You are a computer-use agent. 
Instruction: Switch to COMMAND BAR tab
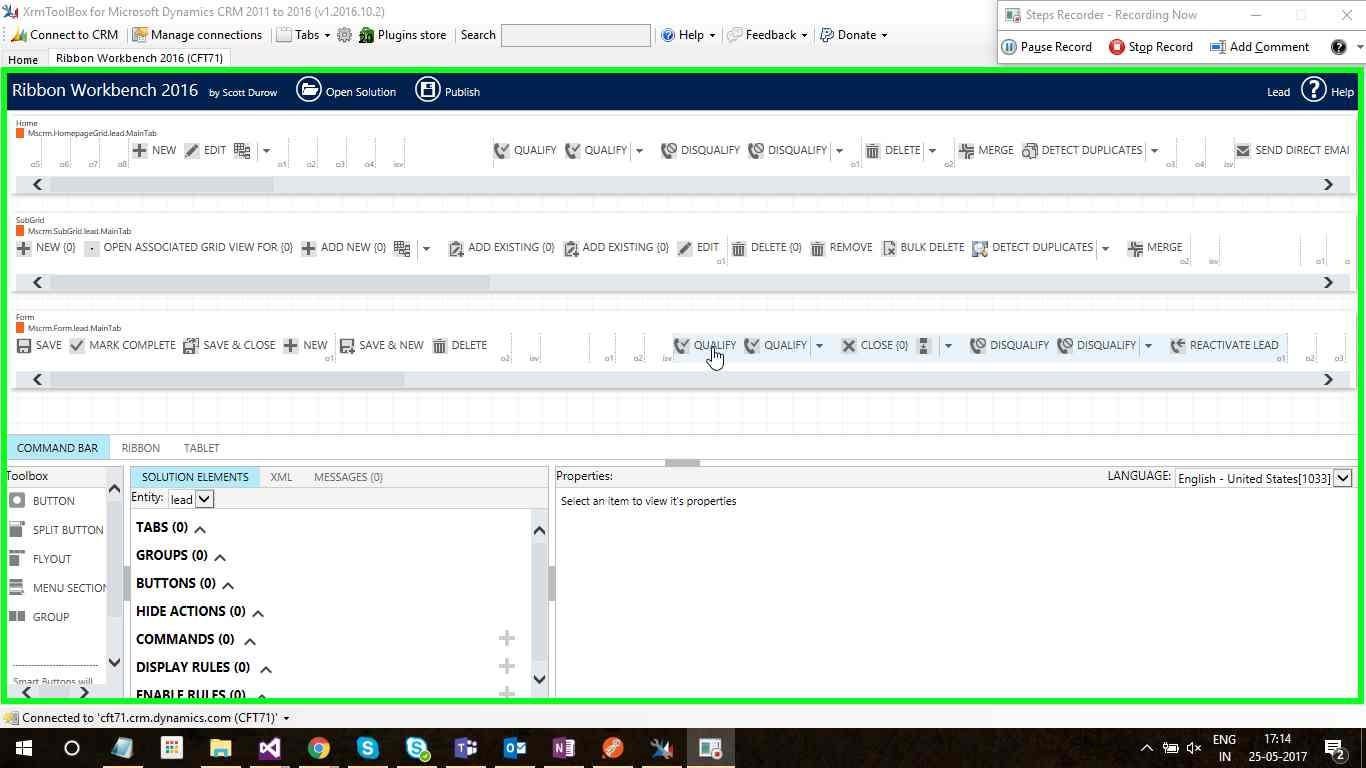pos(57,448)
